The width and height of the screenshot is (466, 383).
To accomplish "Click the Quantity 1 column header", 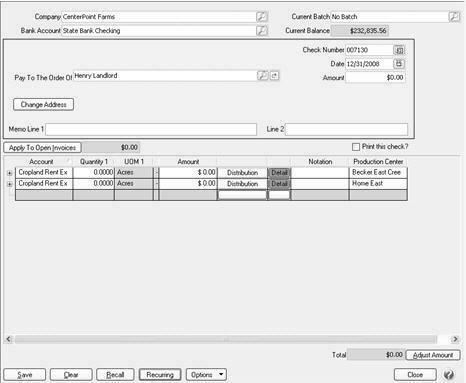I will point(94,162).
